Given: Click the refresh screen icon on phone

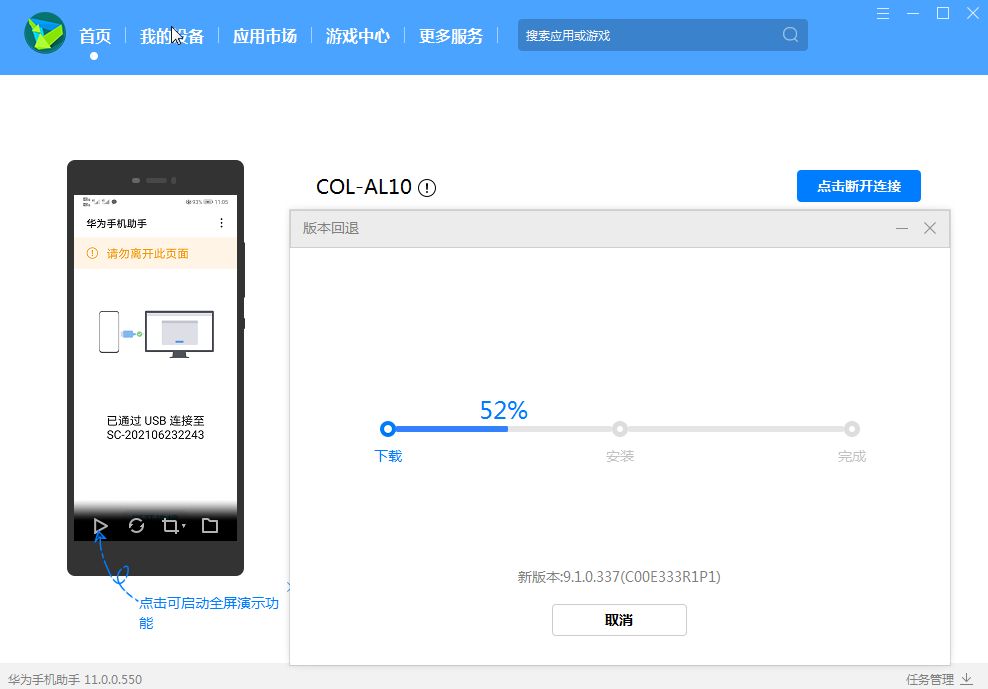Looking at the screenshot, I should [x=136, y=526].
